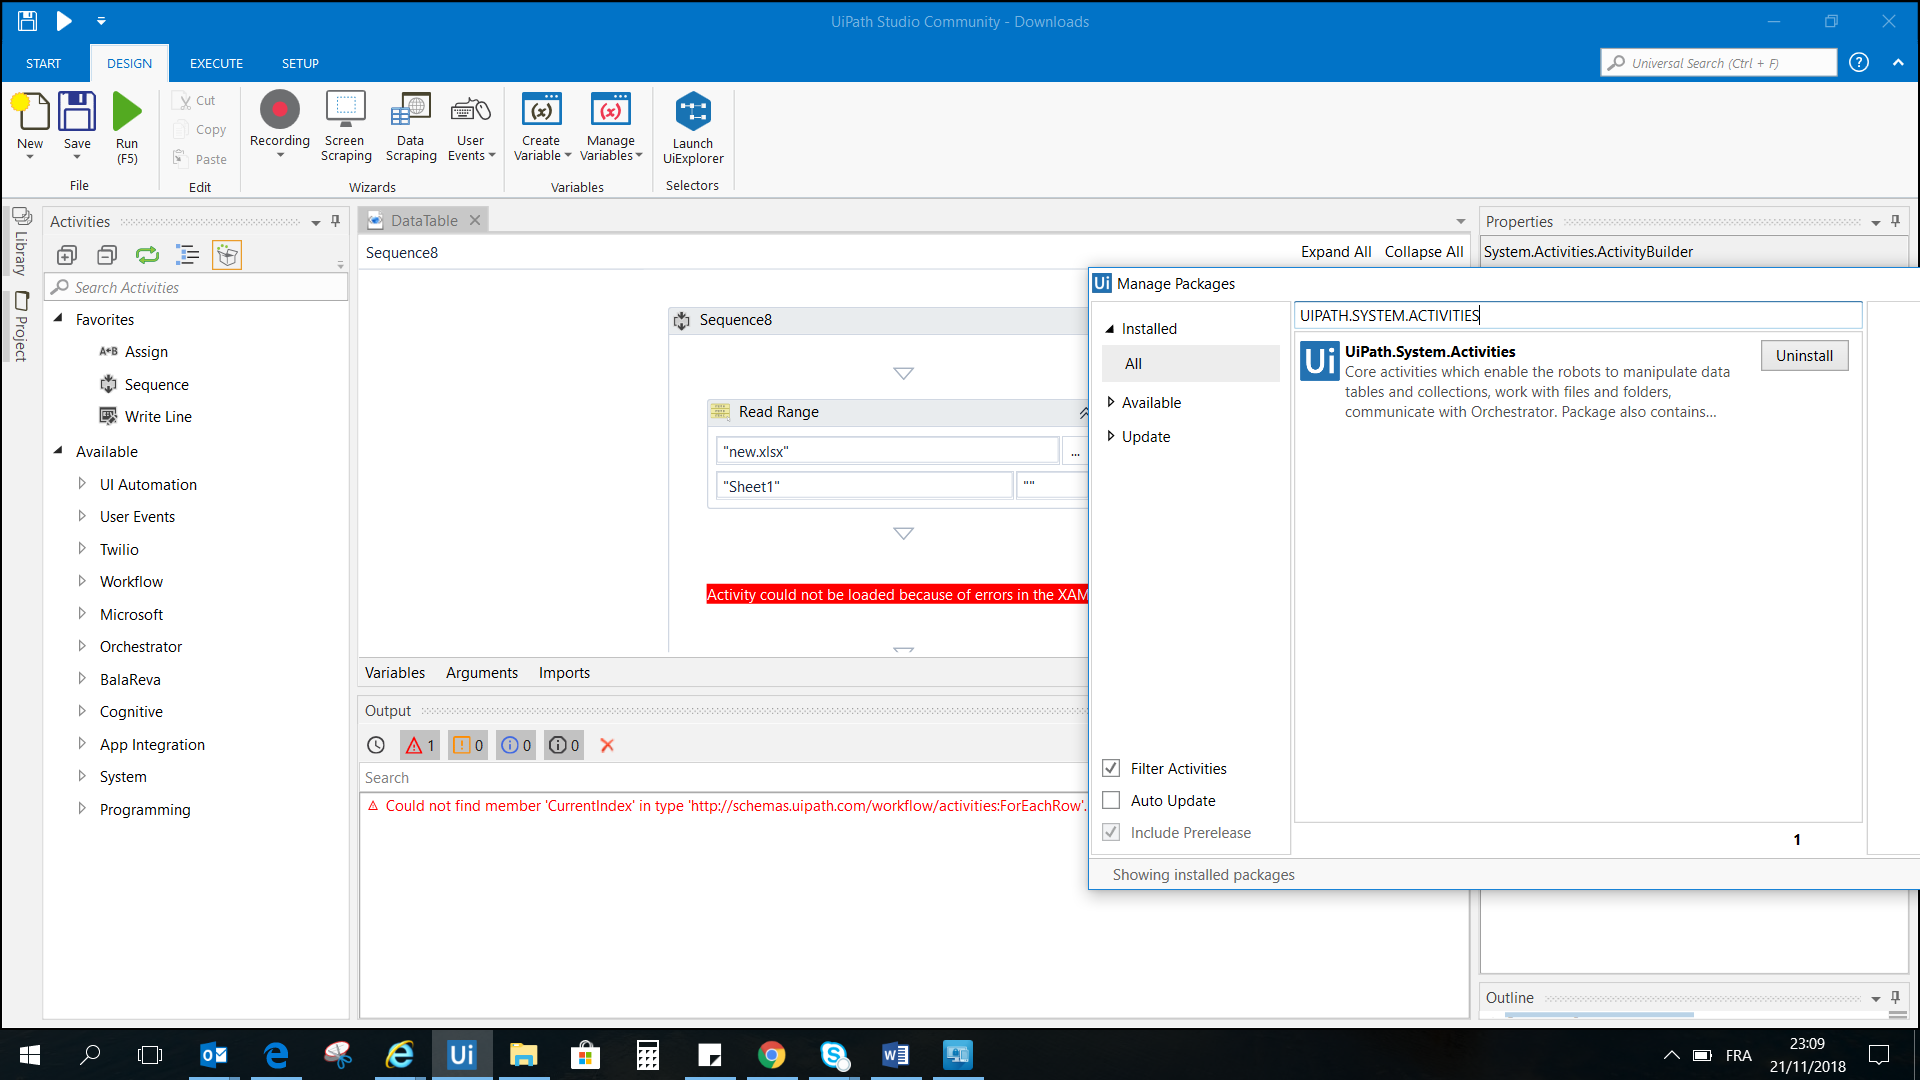Expand the Available packages node
Screen dimensions: 1920x1080
[x=1111, y=402]
